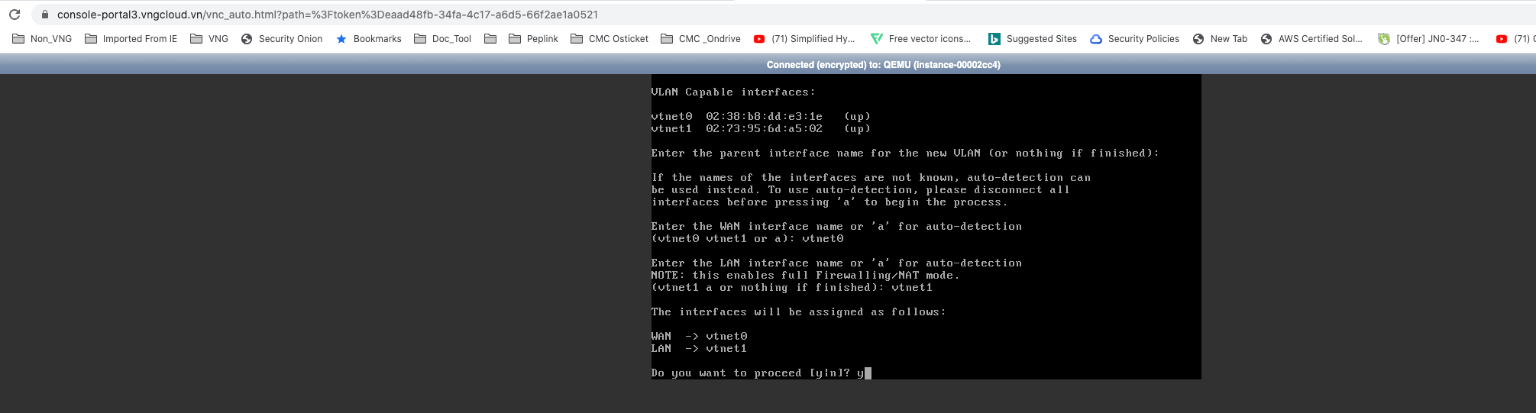The image size is (1538, 413).
Task: Open the CMC _Ondrive bookmark folder
Action: [698, 39]
